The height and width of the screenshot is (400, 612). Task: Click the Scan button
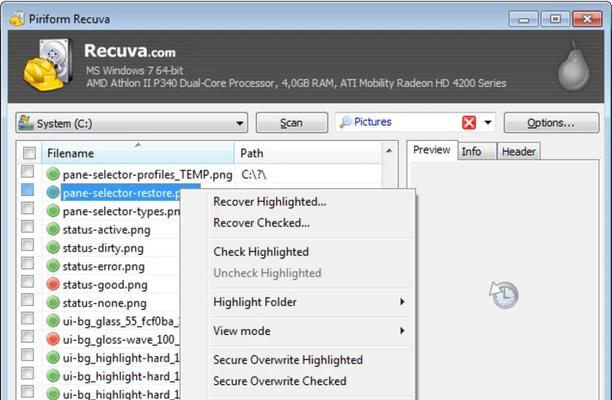[x=292, y=123]
